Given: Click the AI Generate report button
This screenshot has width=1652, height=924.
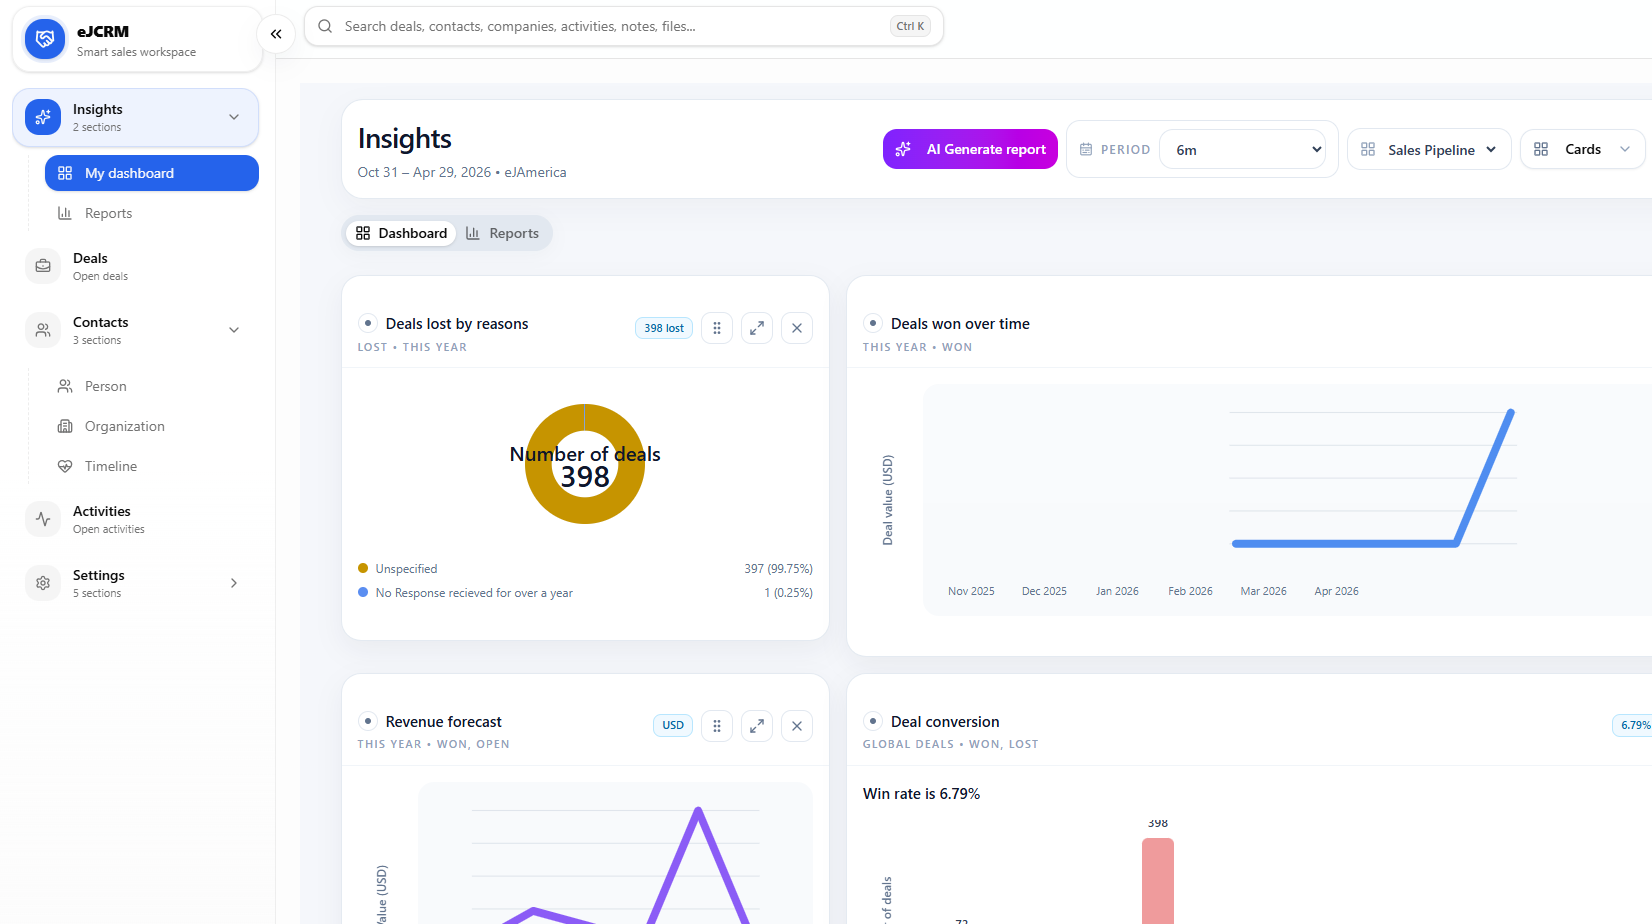Looking at the screenshot, I should coord(970,149).
